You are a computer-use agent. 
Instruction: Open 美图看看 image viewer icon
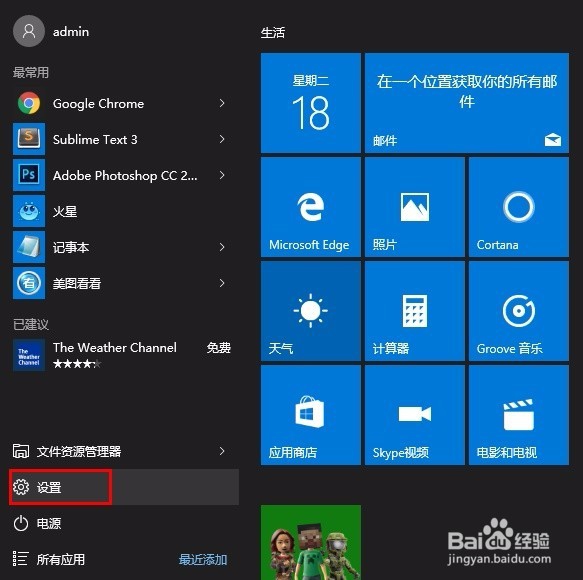pos(29,283)
